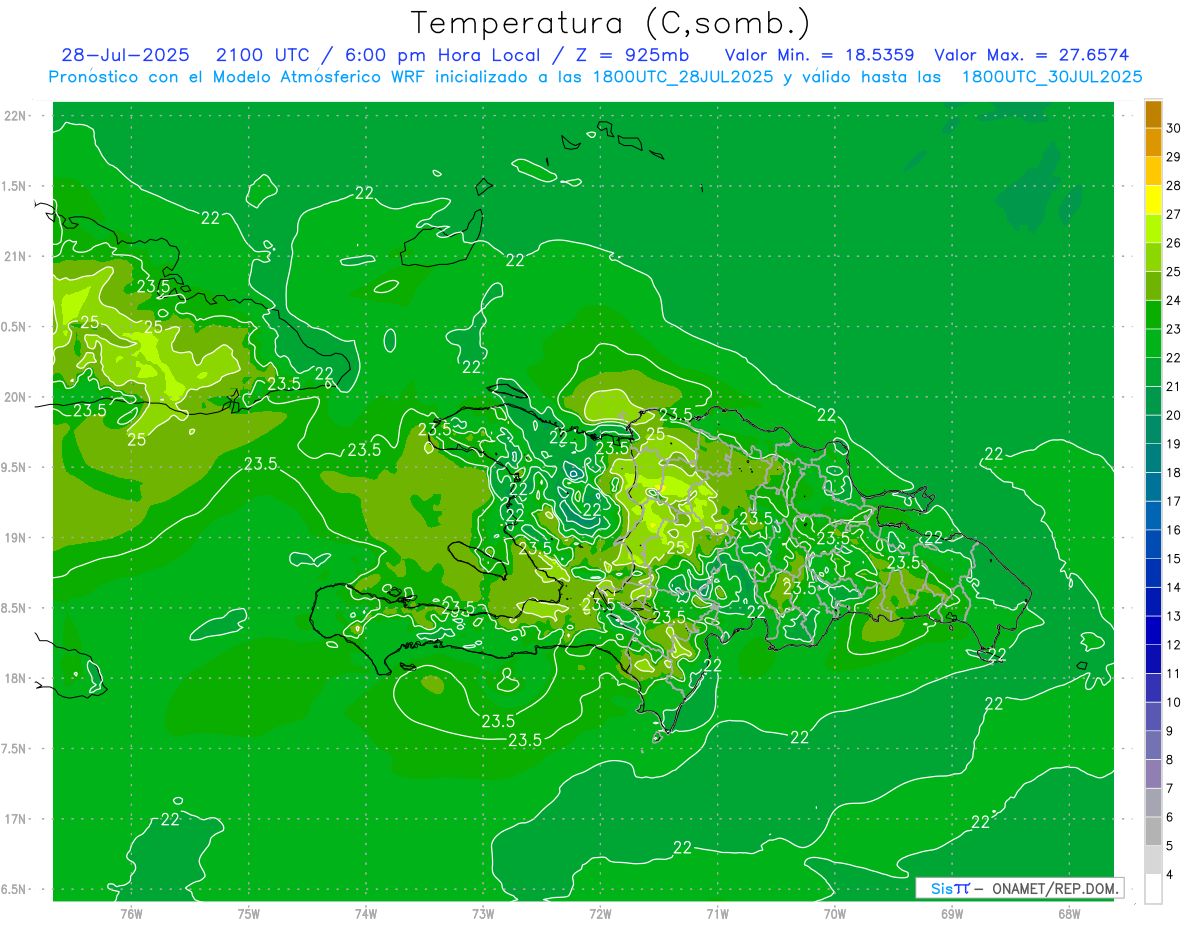Click the blue swatch between 15 and 16
This screenshot has width=1200, height=927.
1153,545
